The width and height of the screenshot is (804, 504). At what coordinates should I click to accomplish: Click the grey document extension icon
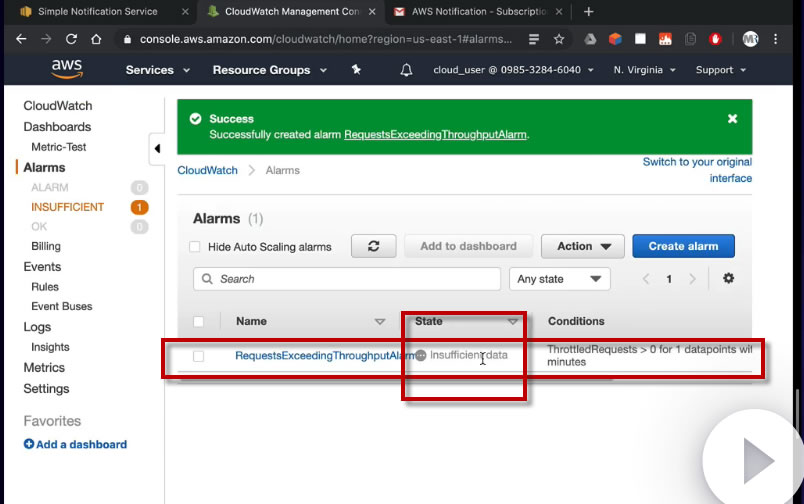point(690,39)
